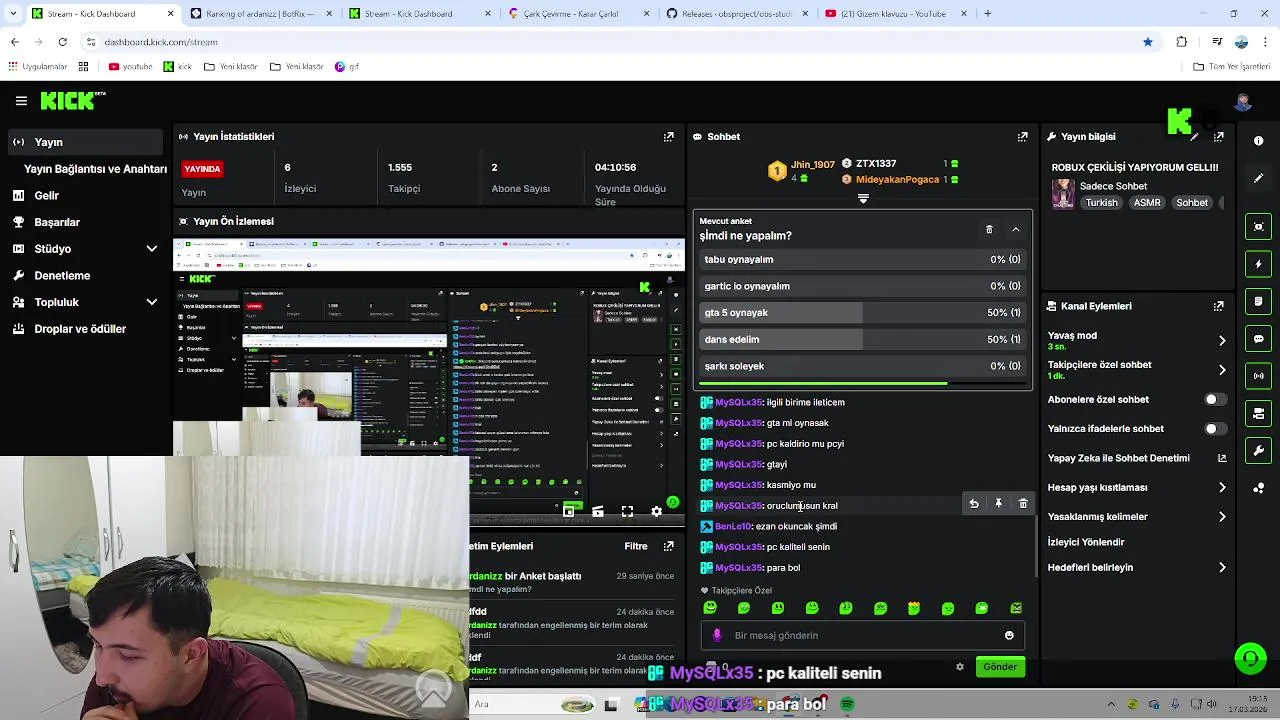Open the info icon in the right sidebar
Viewport: 1280px width, 720px height.
tap(1259, 141)
